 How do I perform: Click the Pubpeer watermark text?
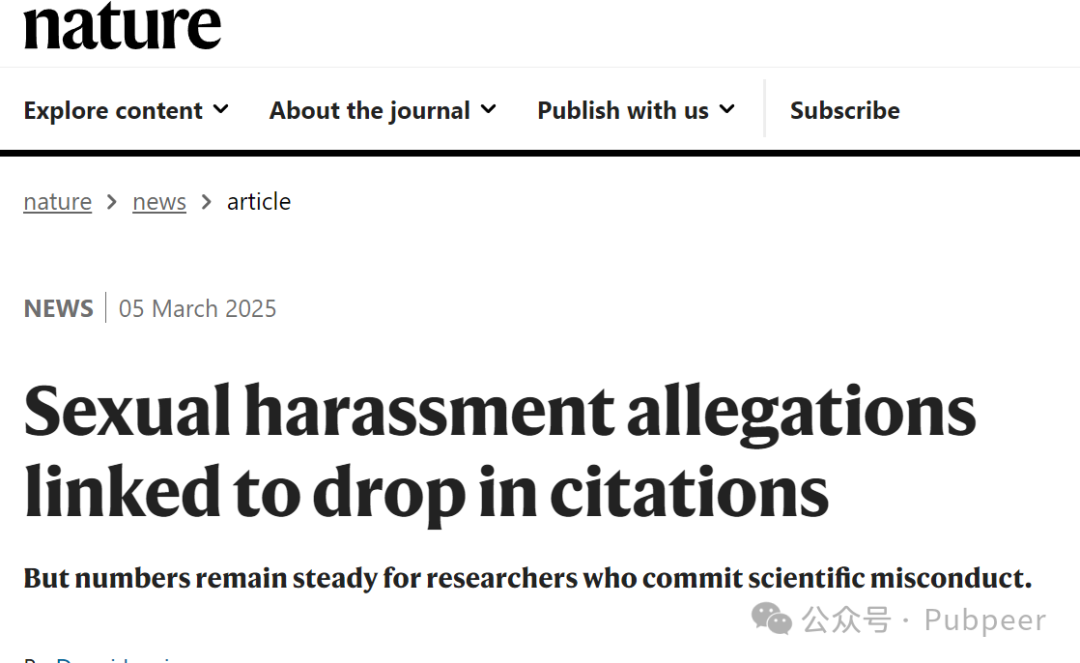pos(985,620)
